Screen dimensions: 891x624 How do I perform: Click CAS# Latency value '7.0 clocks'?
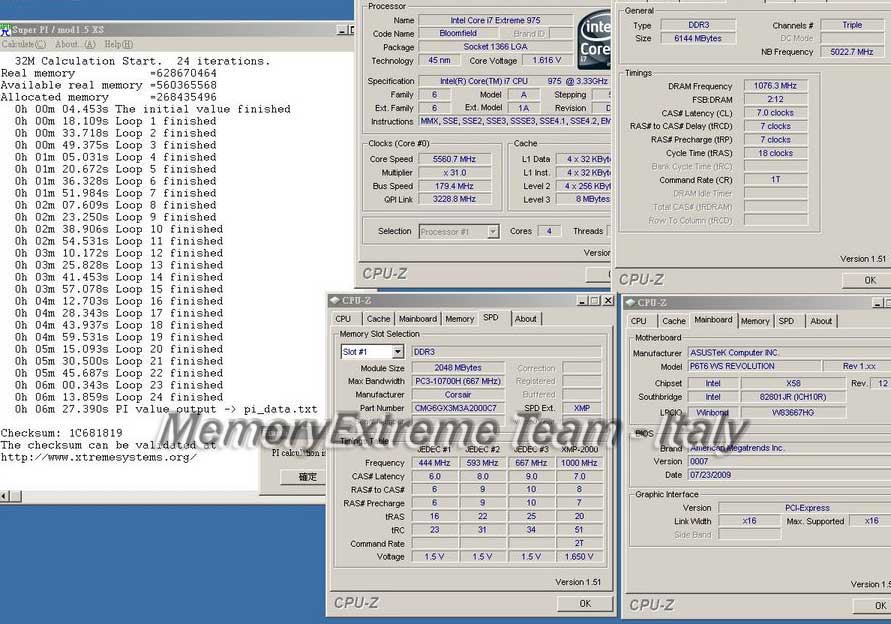(x=776, y=113)
